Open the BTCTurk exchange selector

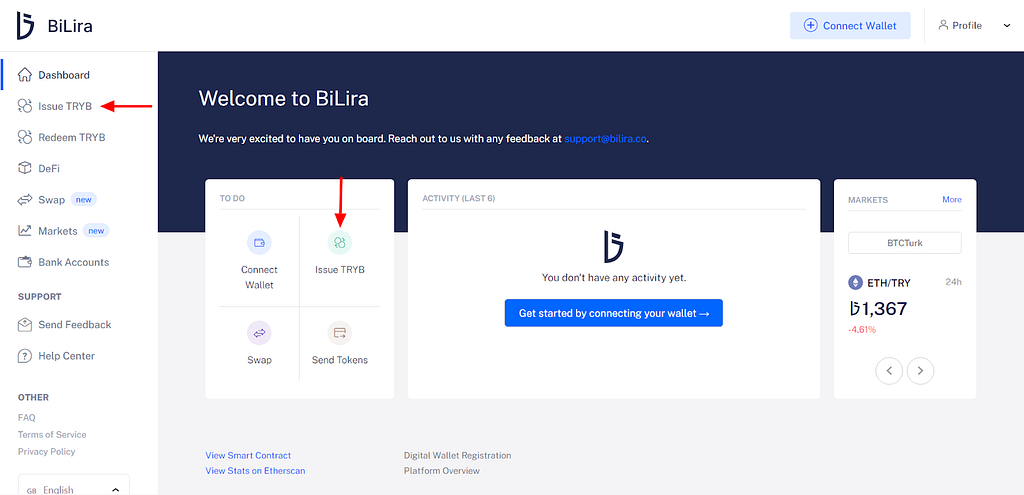904,243
